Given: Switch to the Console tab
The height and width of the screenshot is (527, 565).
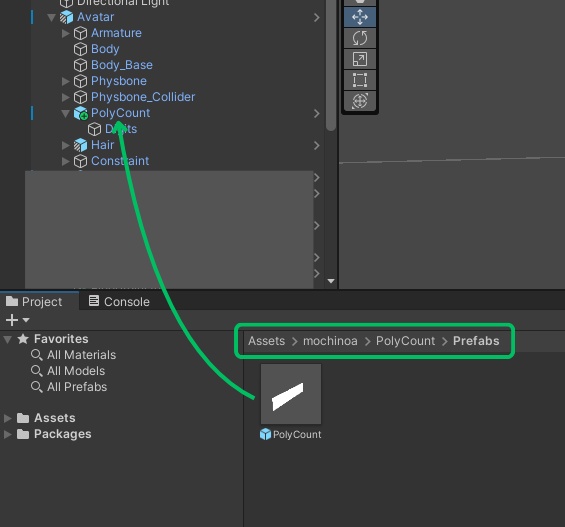Looking at the screenshot, I should (119, 302).
